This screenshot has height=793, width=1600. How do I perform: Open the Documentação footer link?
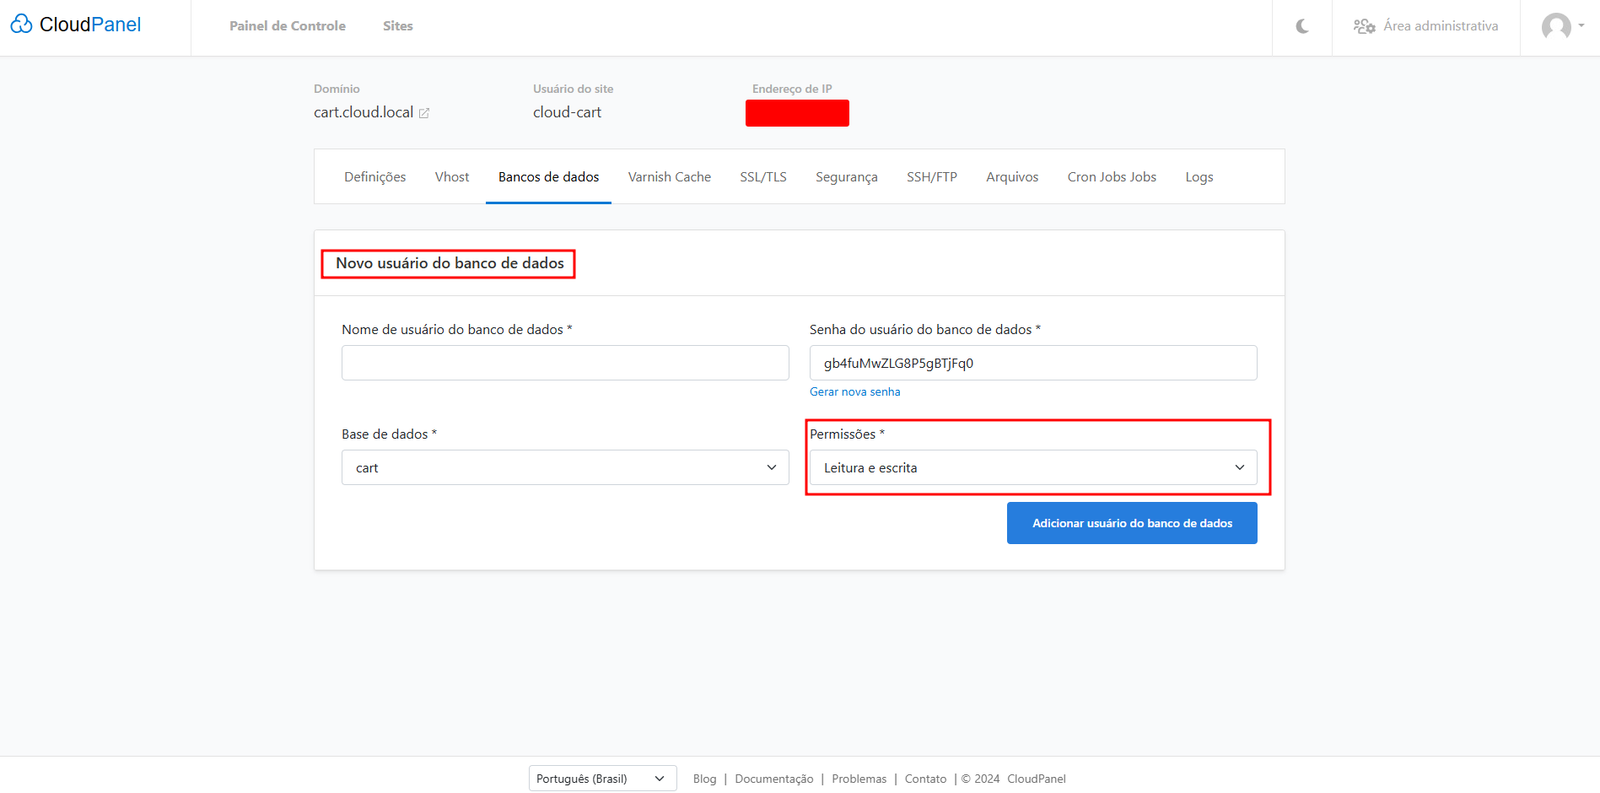point(774,779)
